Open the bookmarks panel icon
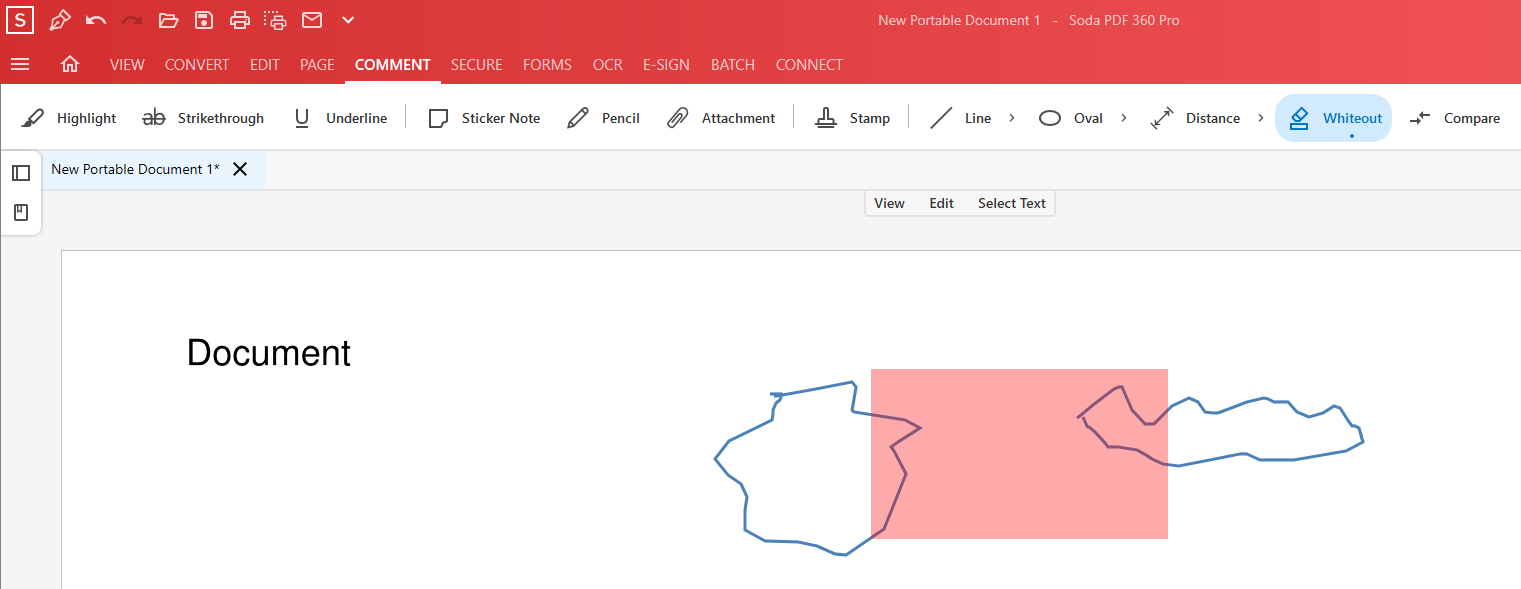 pos(21,212)
